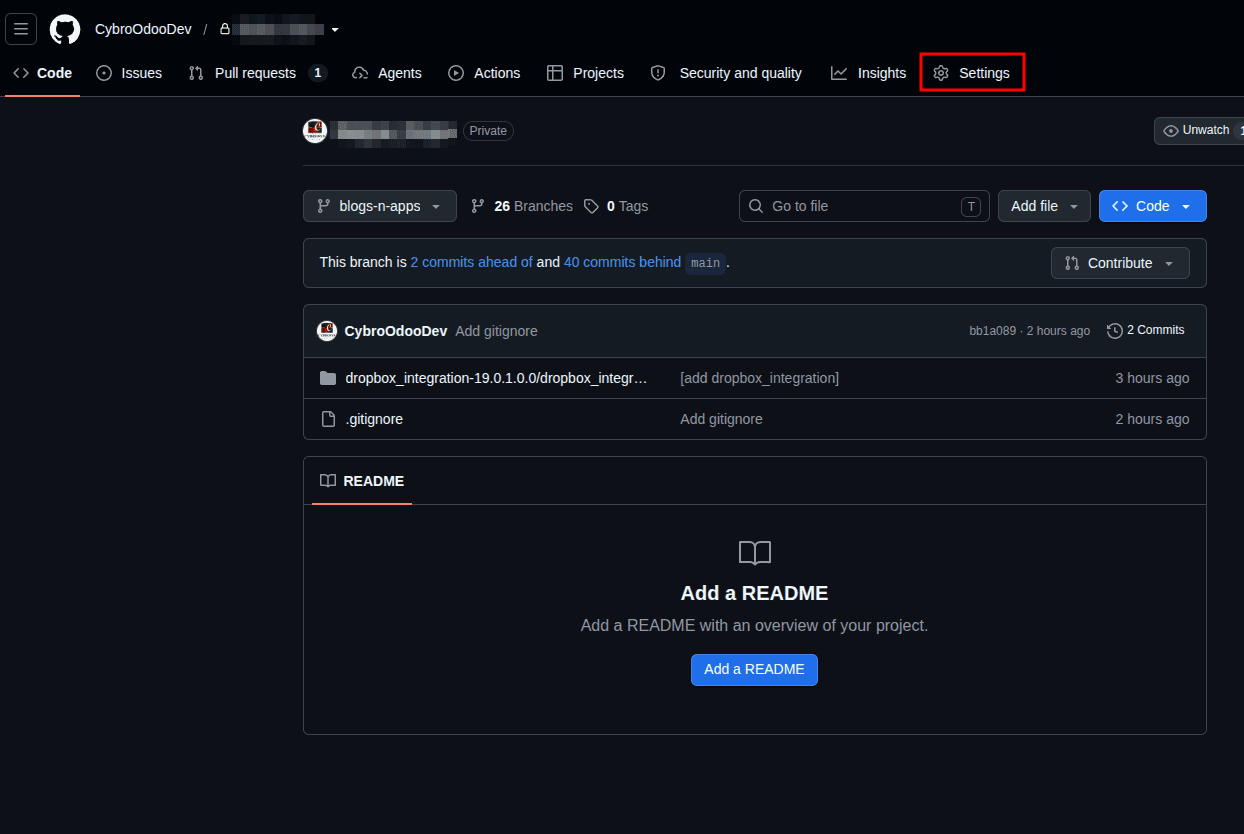This screenshot has height=834, width=1244.
Task: Select the README tab
Action: [362, 481]
